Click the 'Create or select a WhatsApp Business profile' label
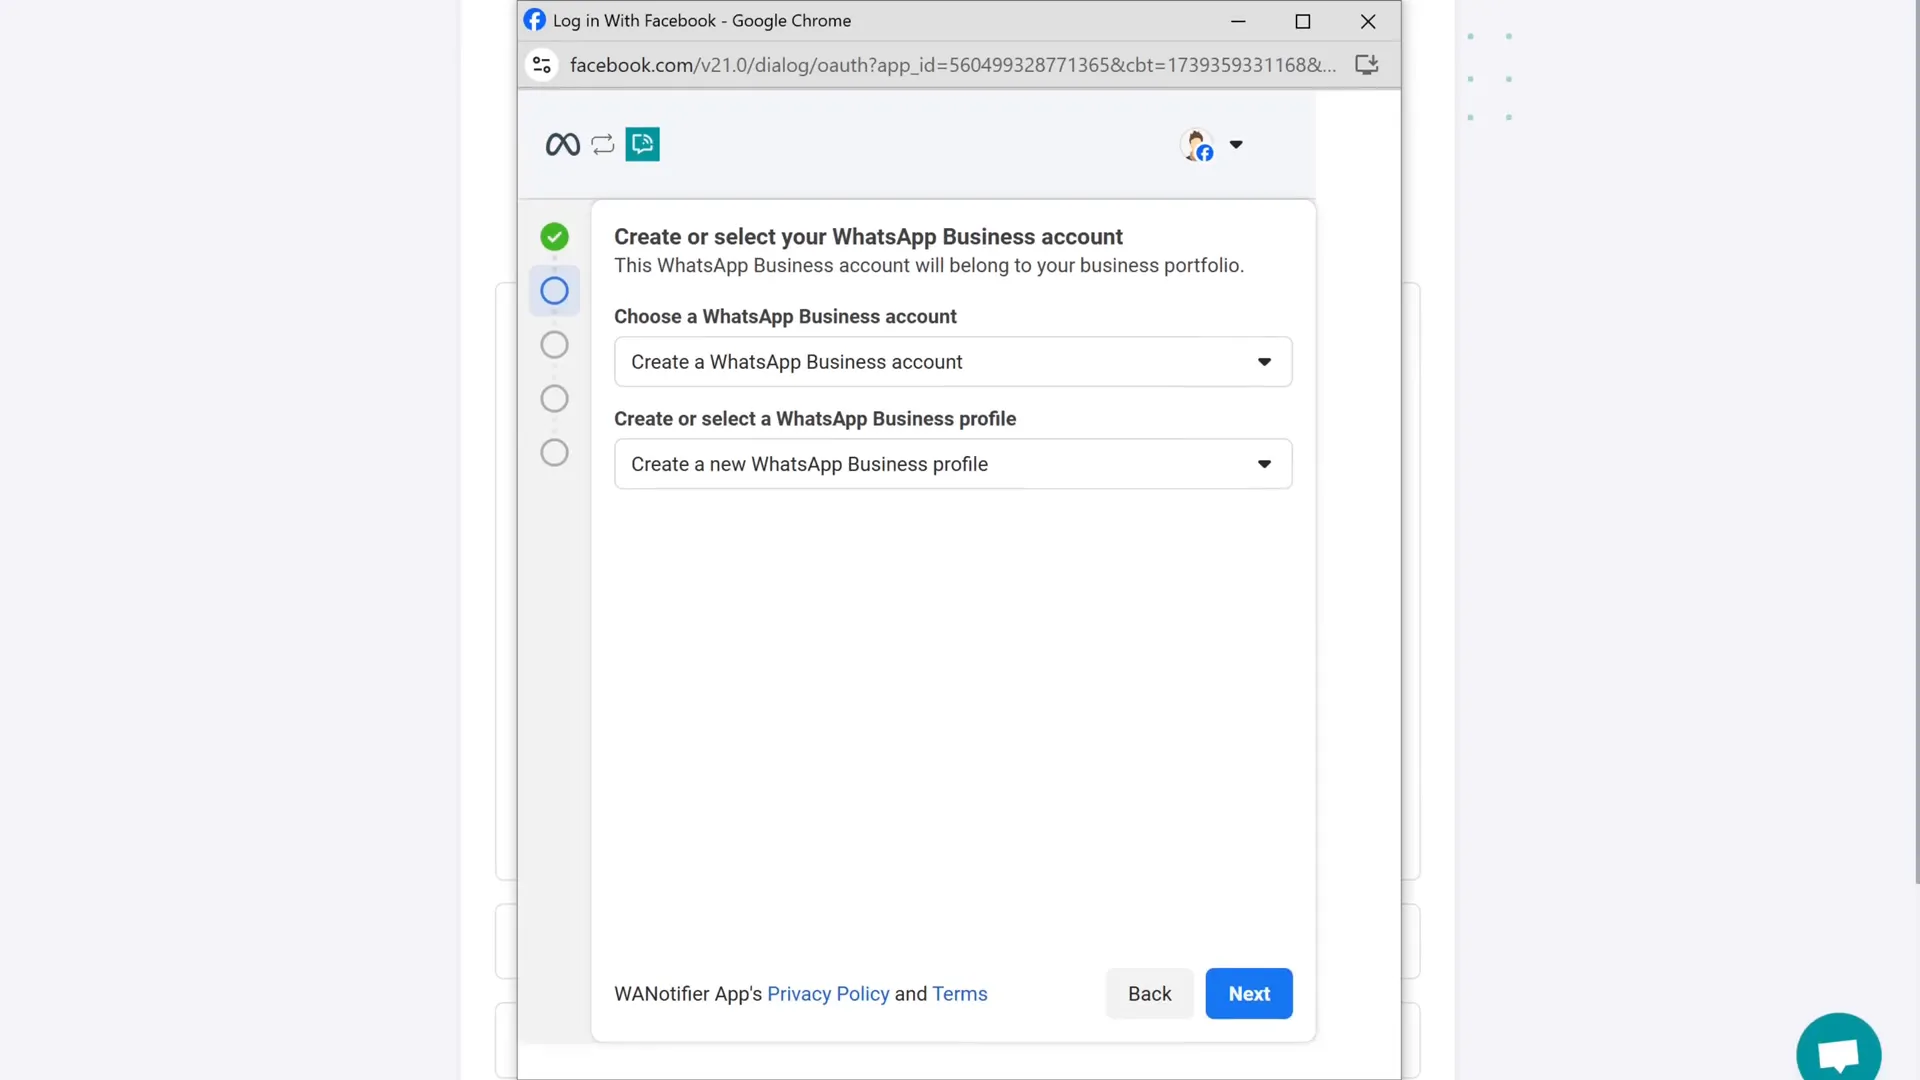1920x1080 pixels. 815,419
